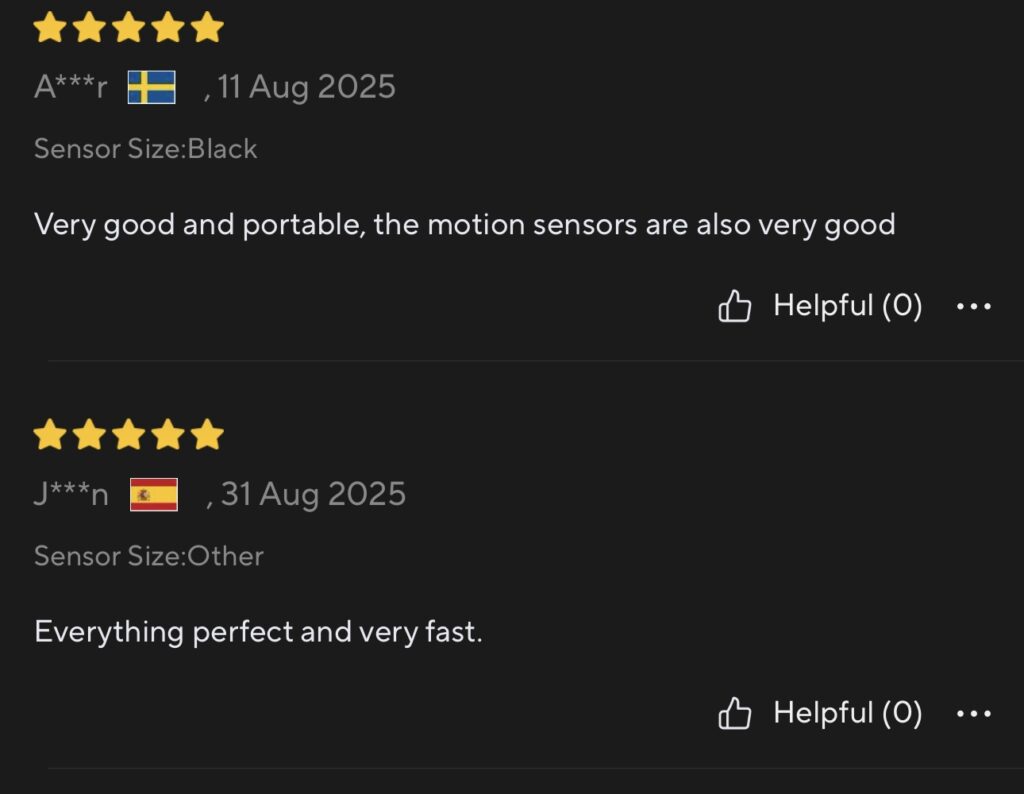The image size is (1024, 794).
Task: Select the reviewer name J***n
Action: point(71,495)
